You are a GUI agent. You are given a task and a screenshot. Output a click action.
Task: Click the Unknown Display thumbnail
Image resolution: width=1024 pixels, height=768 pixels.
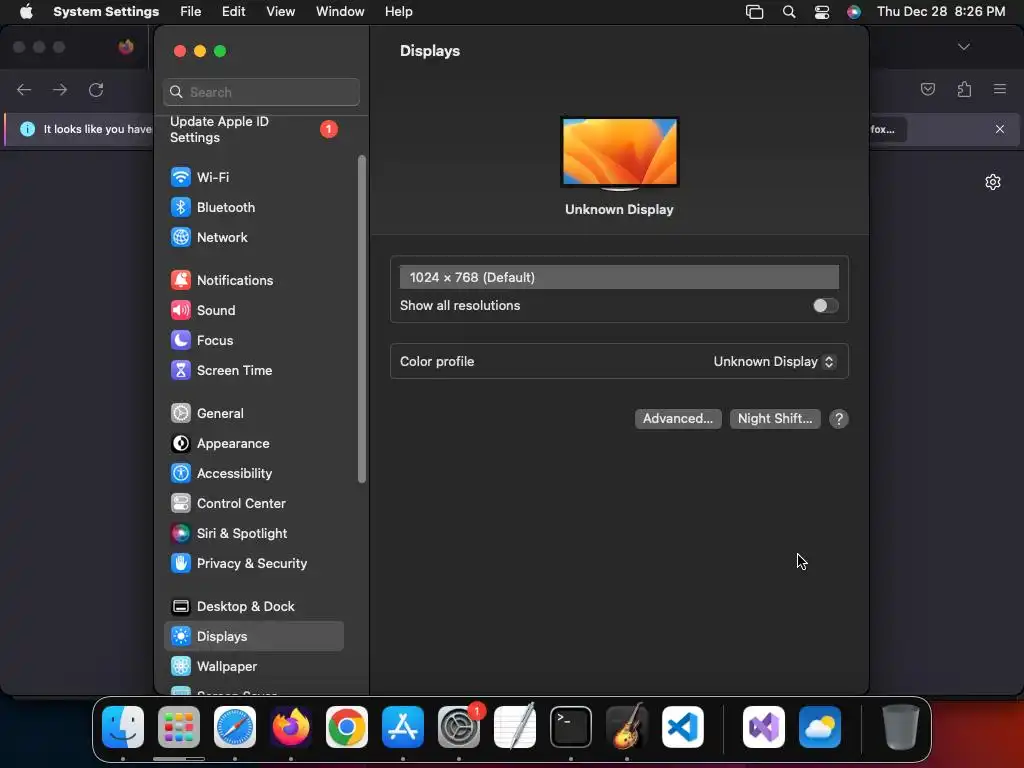[x=619, y=153]
